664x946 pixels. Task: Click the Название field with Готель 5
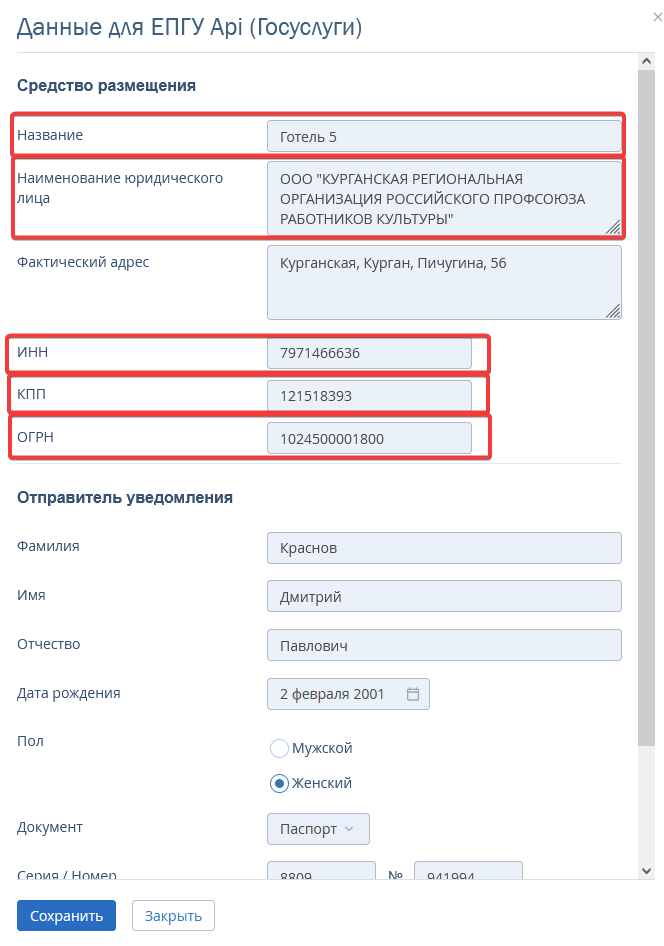point(444,136)
